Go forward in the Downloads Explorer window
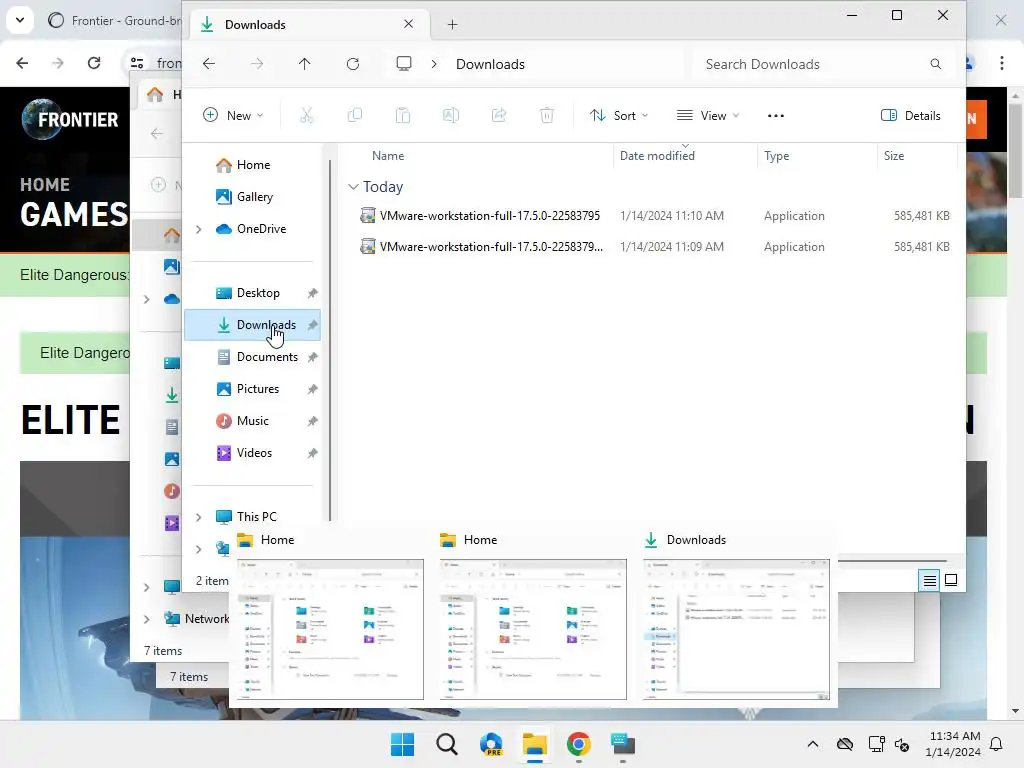1024x768 pixels. click(x=257, y=63)
